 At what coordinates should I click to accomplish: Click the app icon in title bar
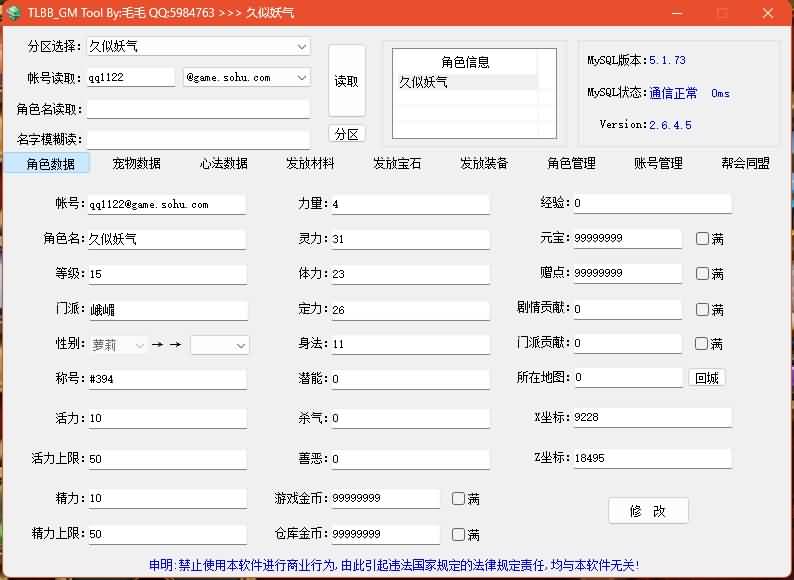tap(13, 12)
